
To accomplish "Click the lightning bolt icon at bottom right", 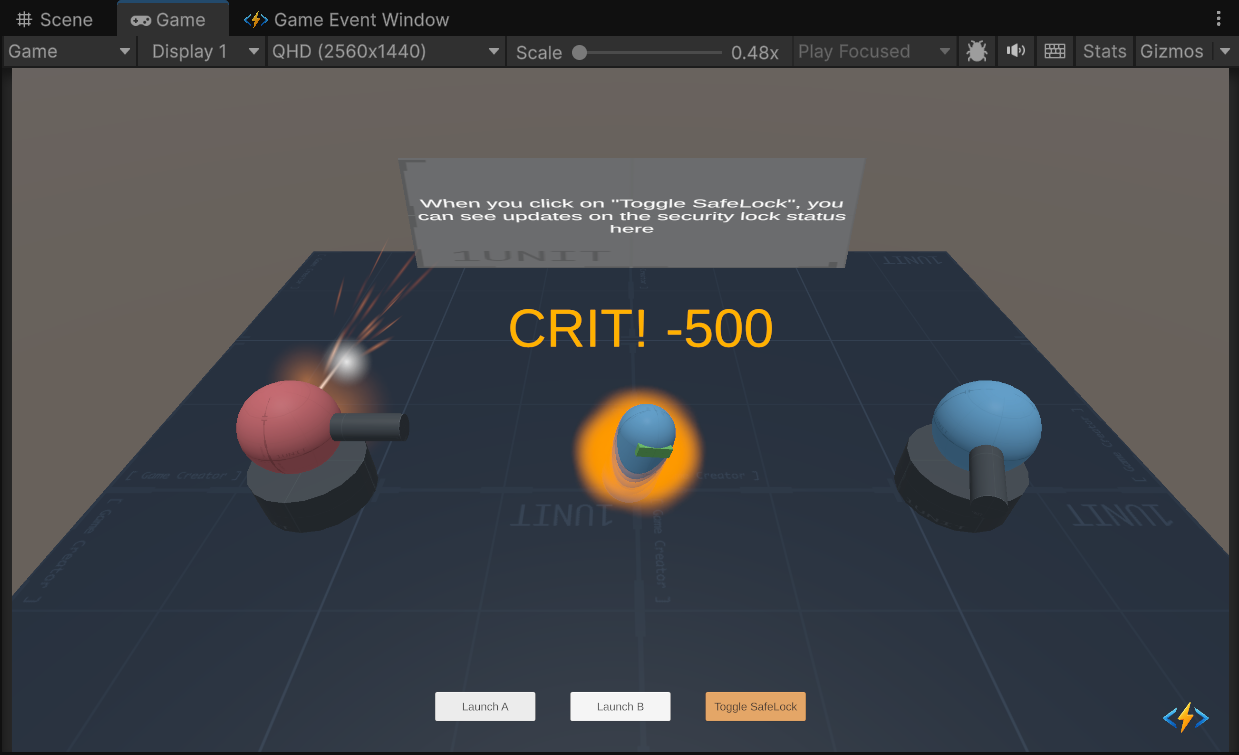I will click(1185, 717).
